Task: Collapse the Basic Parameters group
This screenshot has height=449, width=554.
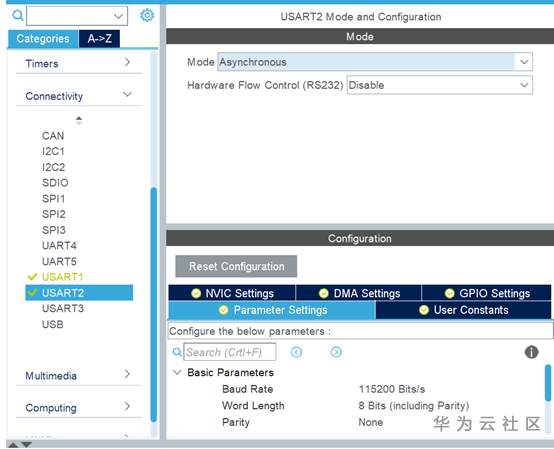Action: click(x=177, y=372)
